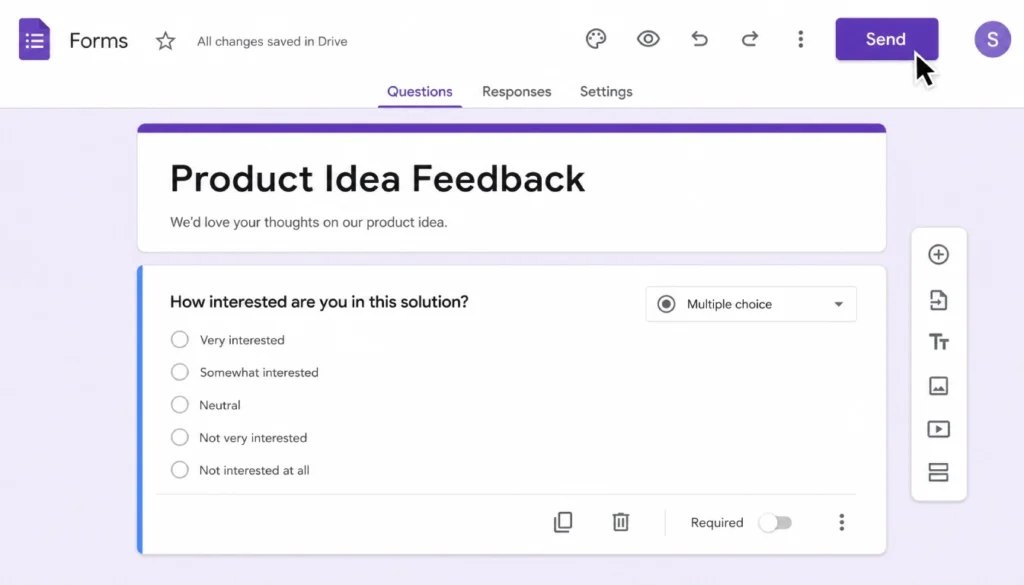Add an image to the form
The image size is (1024, 585).
938,386
